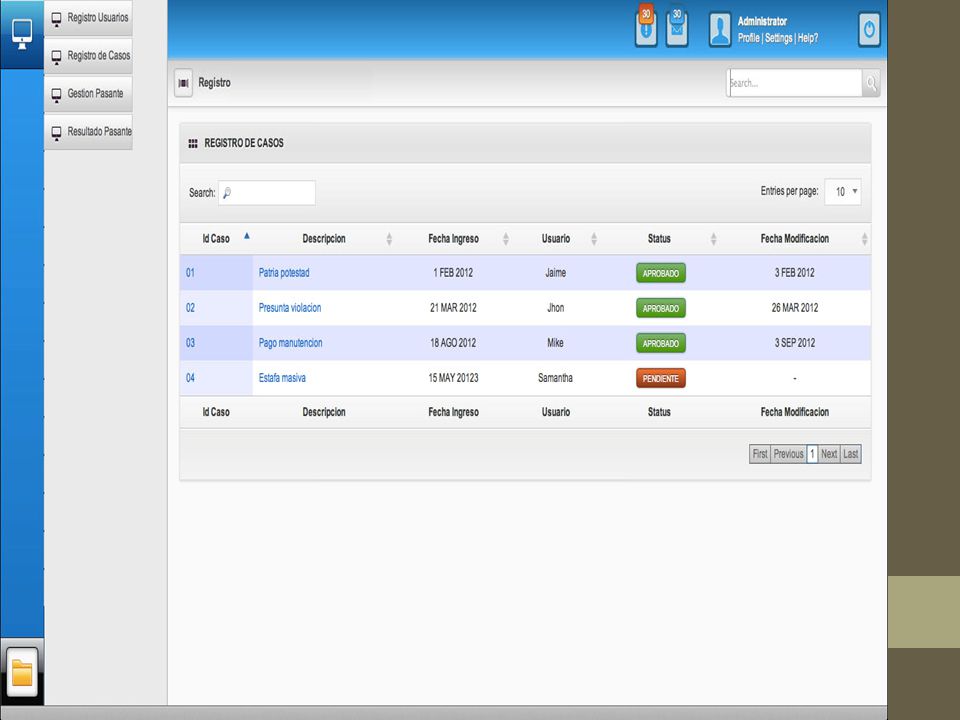The height and width of the screenshot is (720, 960).
Task: Click user cell Jhon
Action: [555, 308]
